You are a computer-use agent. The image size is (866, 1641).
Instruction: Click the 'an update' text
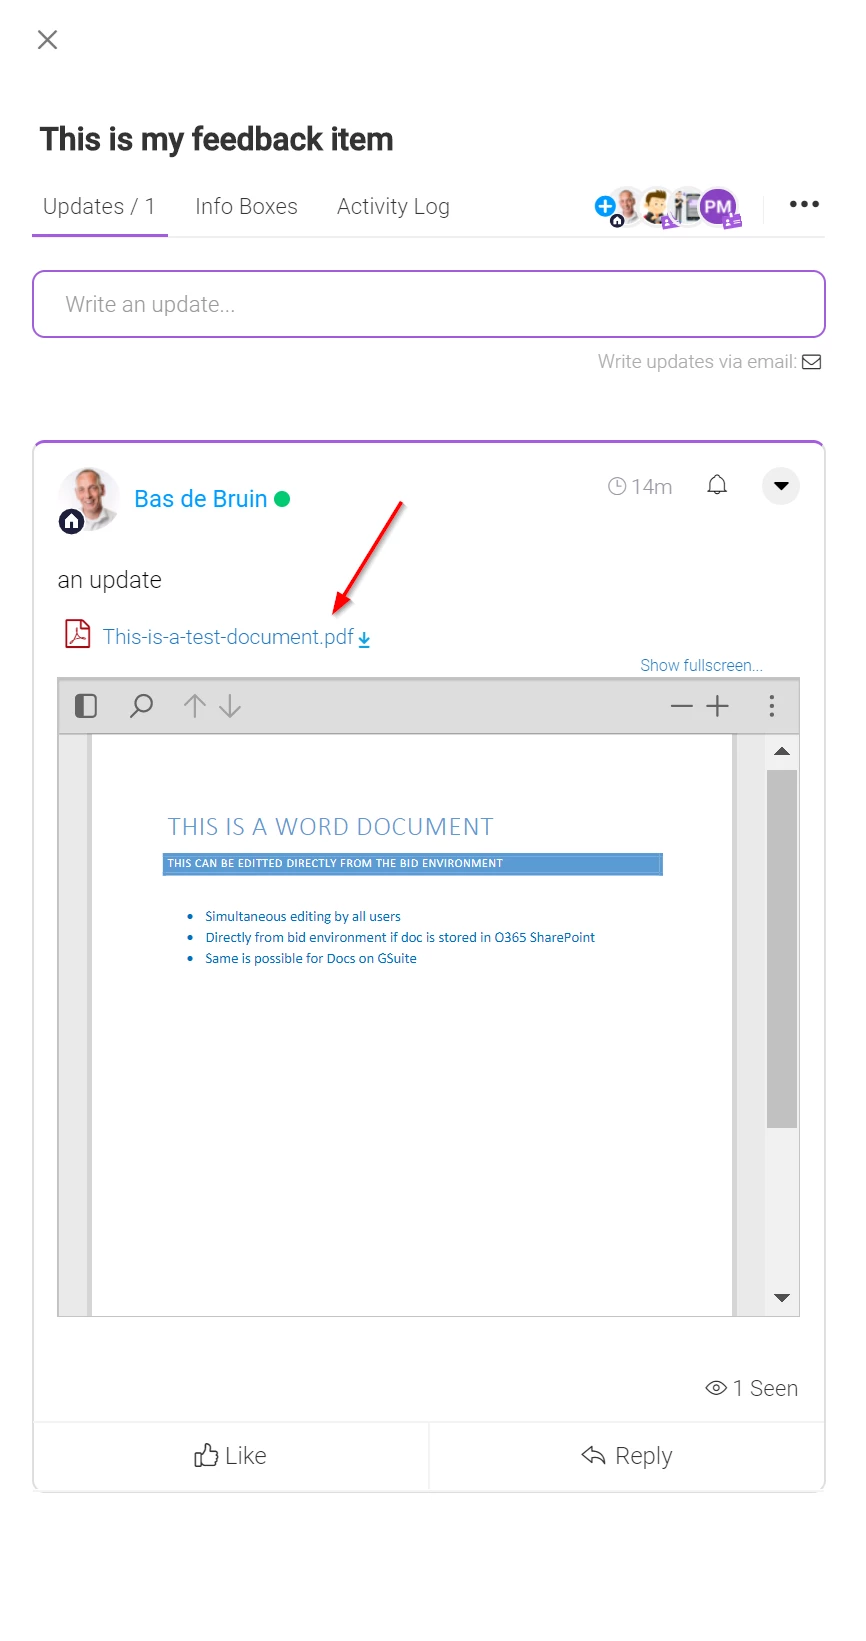110,580
